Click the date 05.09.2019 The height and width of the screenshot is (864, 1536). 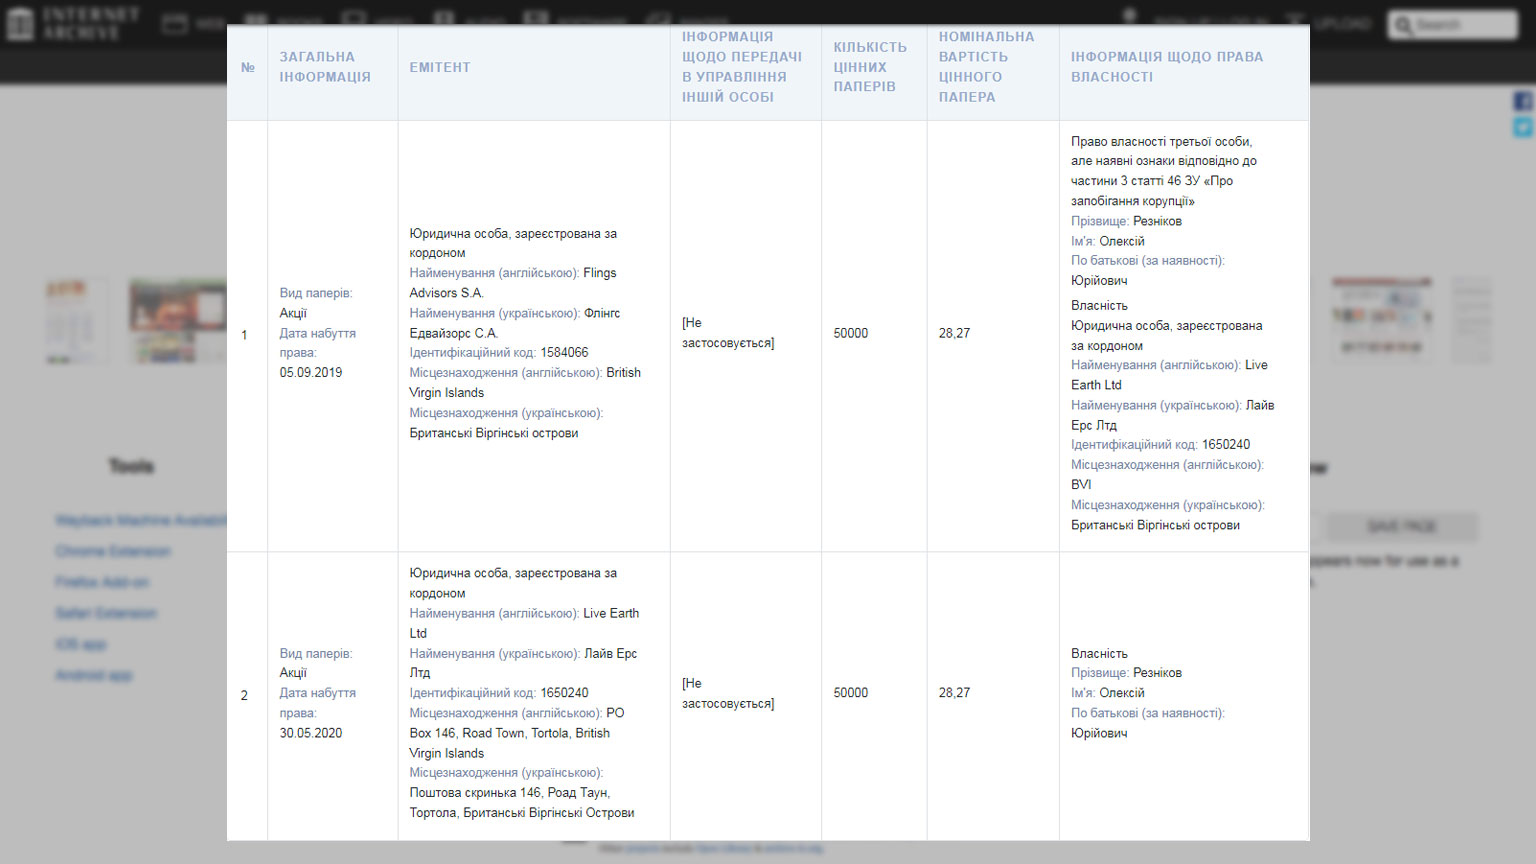311,372
